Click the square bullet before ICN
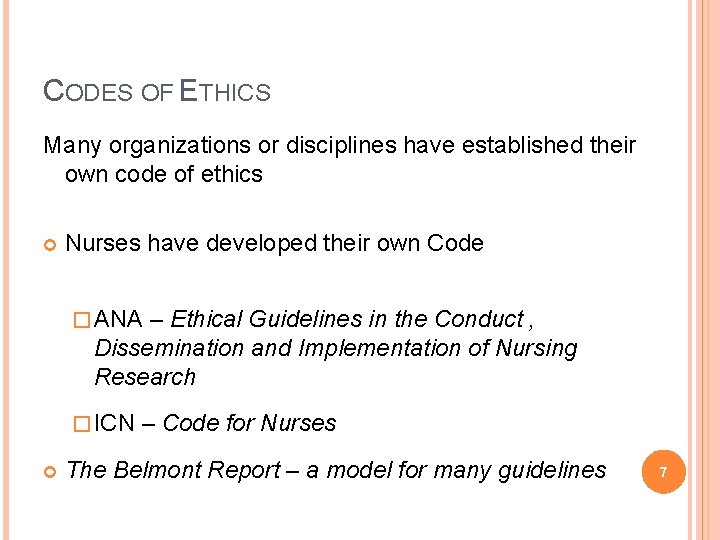The width and height of the screenshot is (720, 540). point(82,423)
